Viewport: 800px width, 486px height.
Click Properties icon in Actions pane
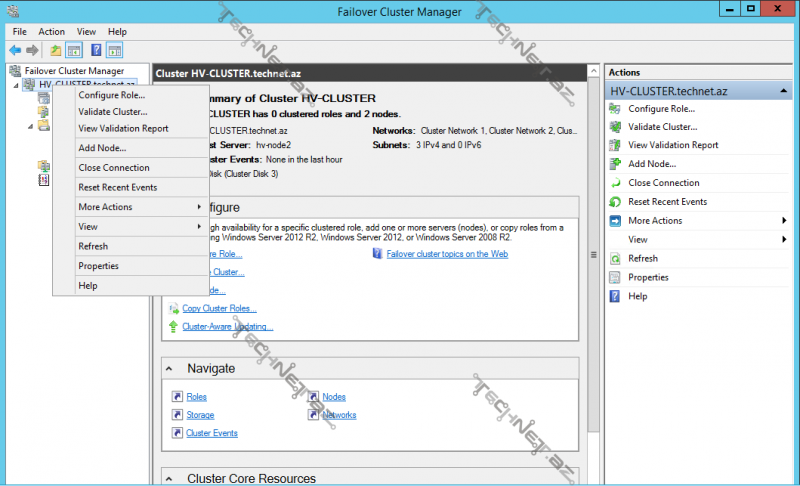pos(615,277)
